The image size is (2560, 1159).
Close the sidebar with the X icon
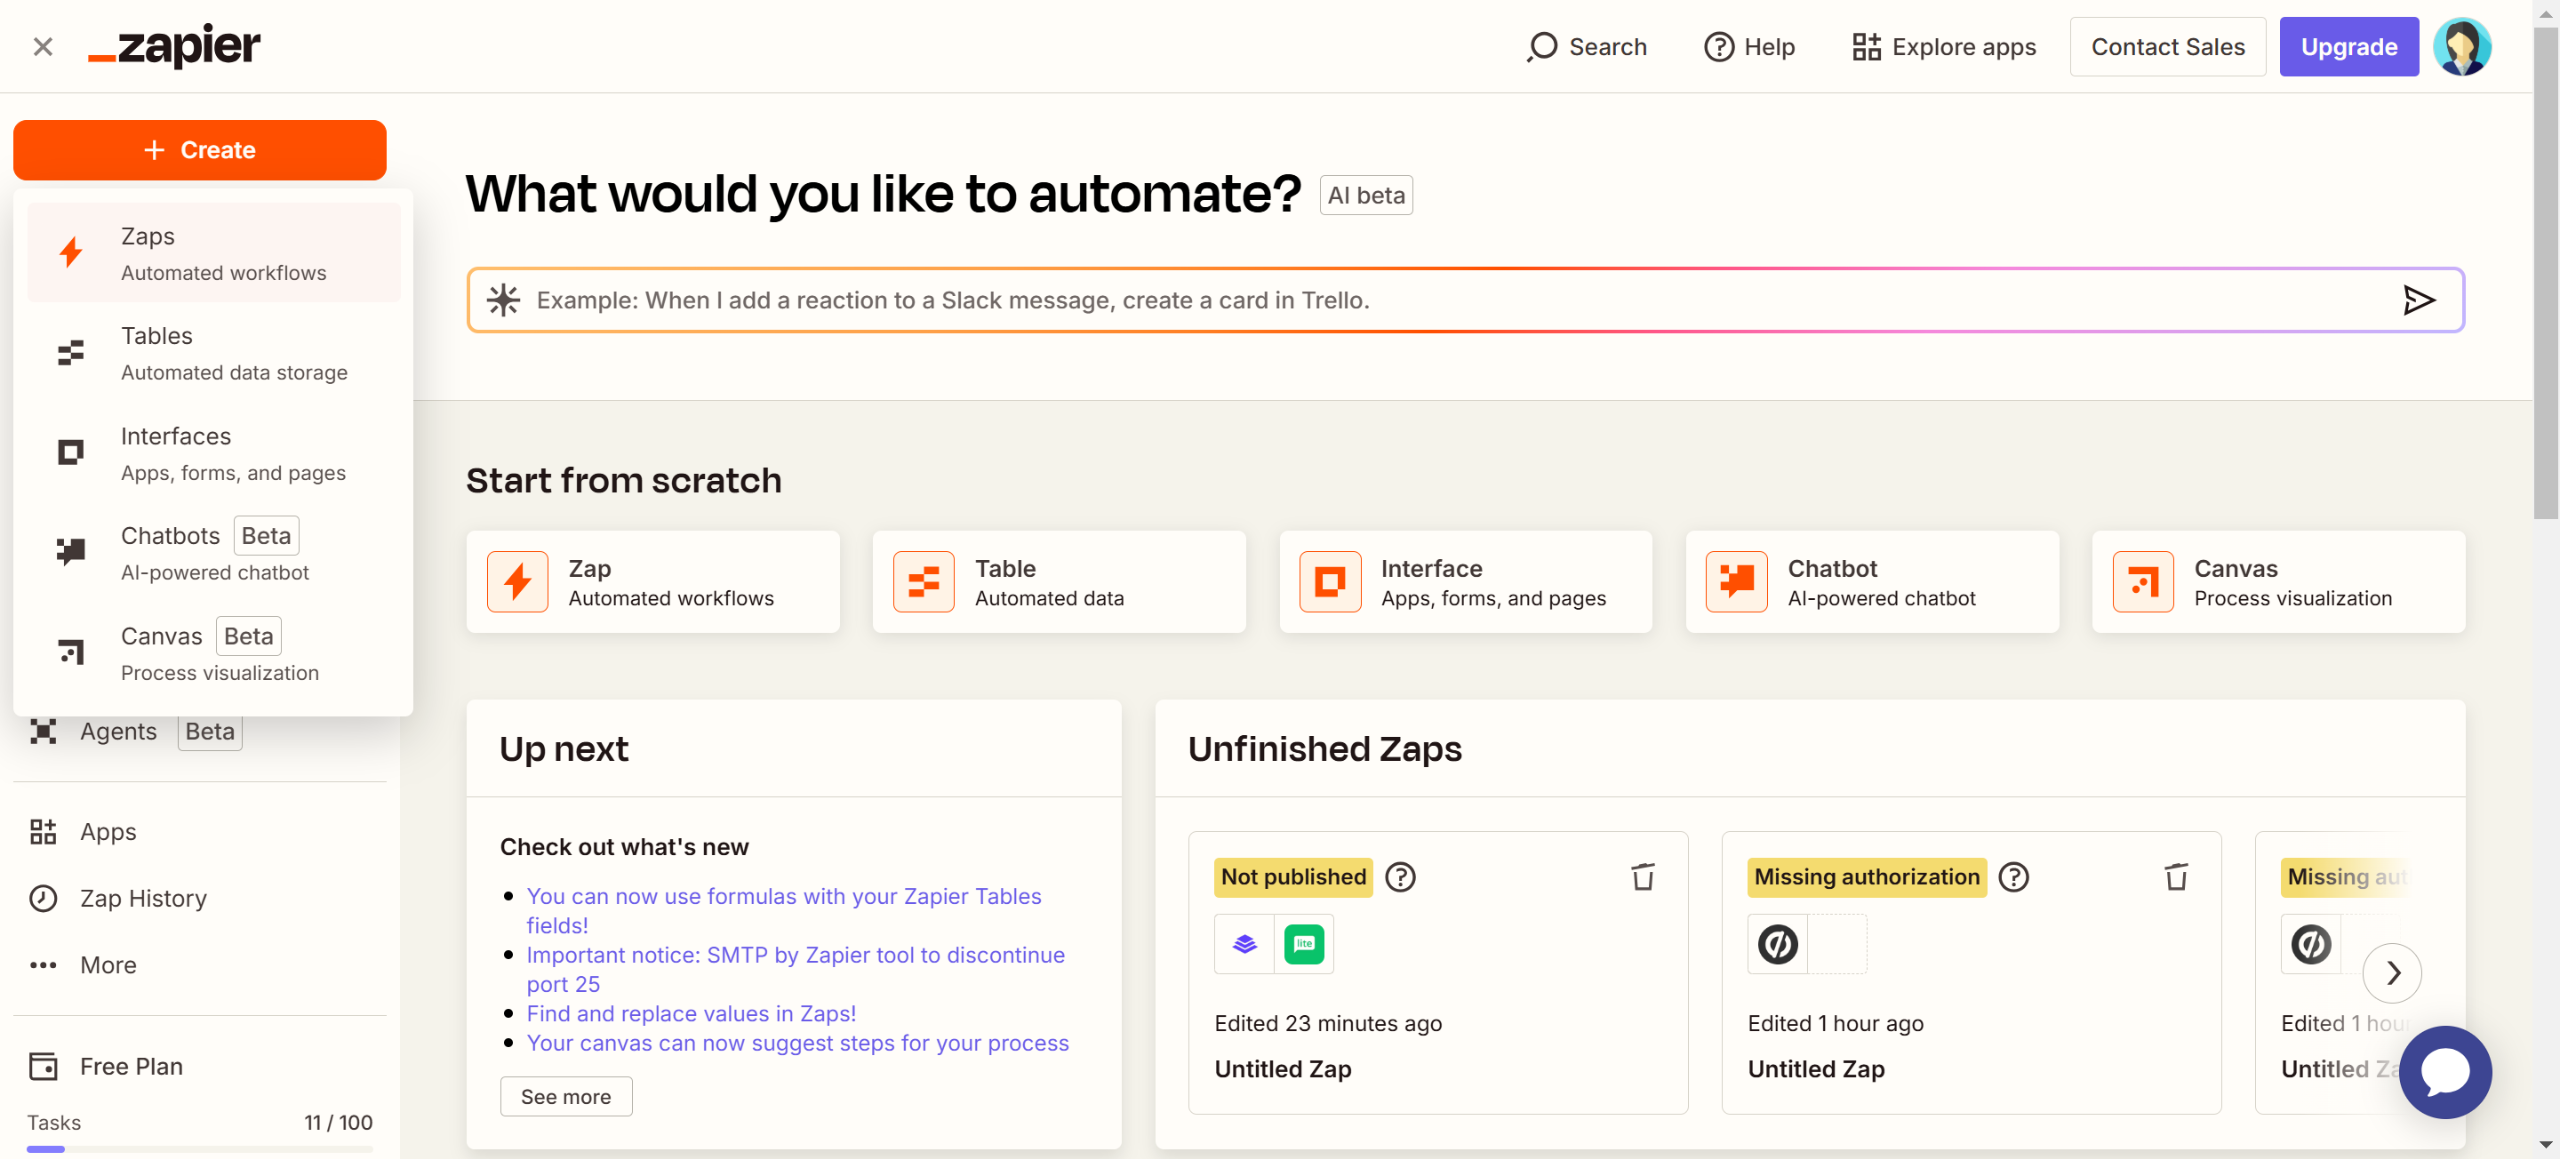point(43,46)
